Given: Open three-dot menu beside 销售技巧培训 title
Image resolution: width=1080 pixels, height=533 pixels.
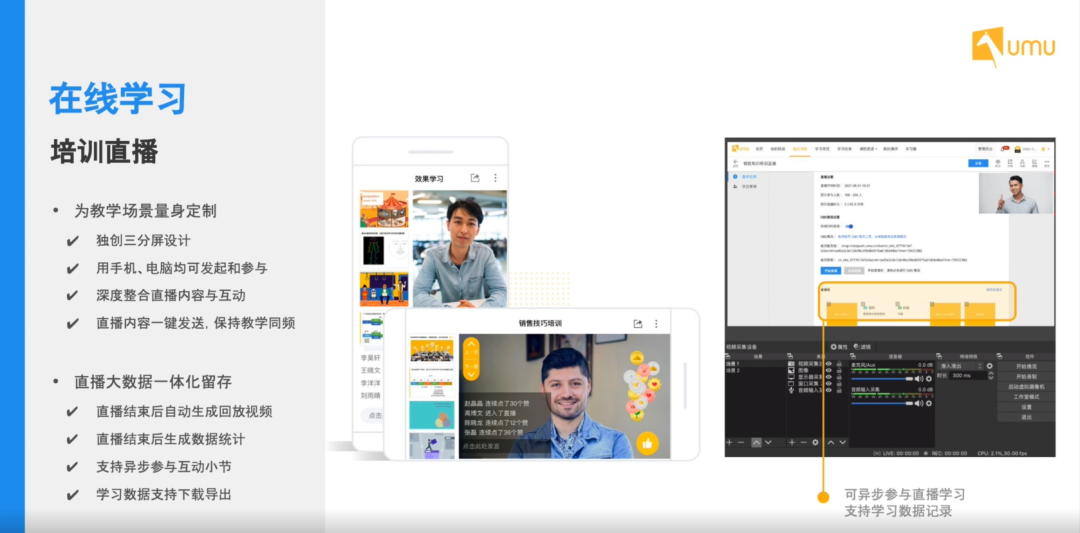Looking at the screenshot, I should point(657,324).
